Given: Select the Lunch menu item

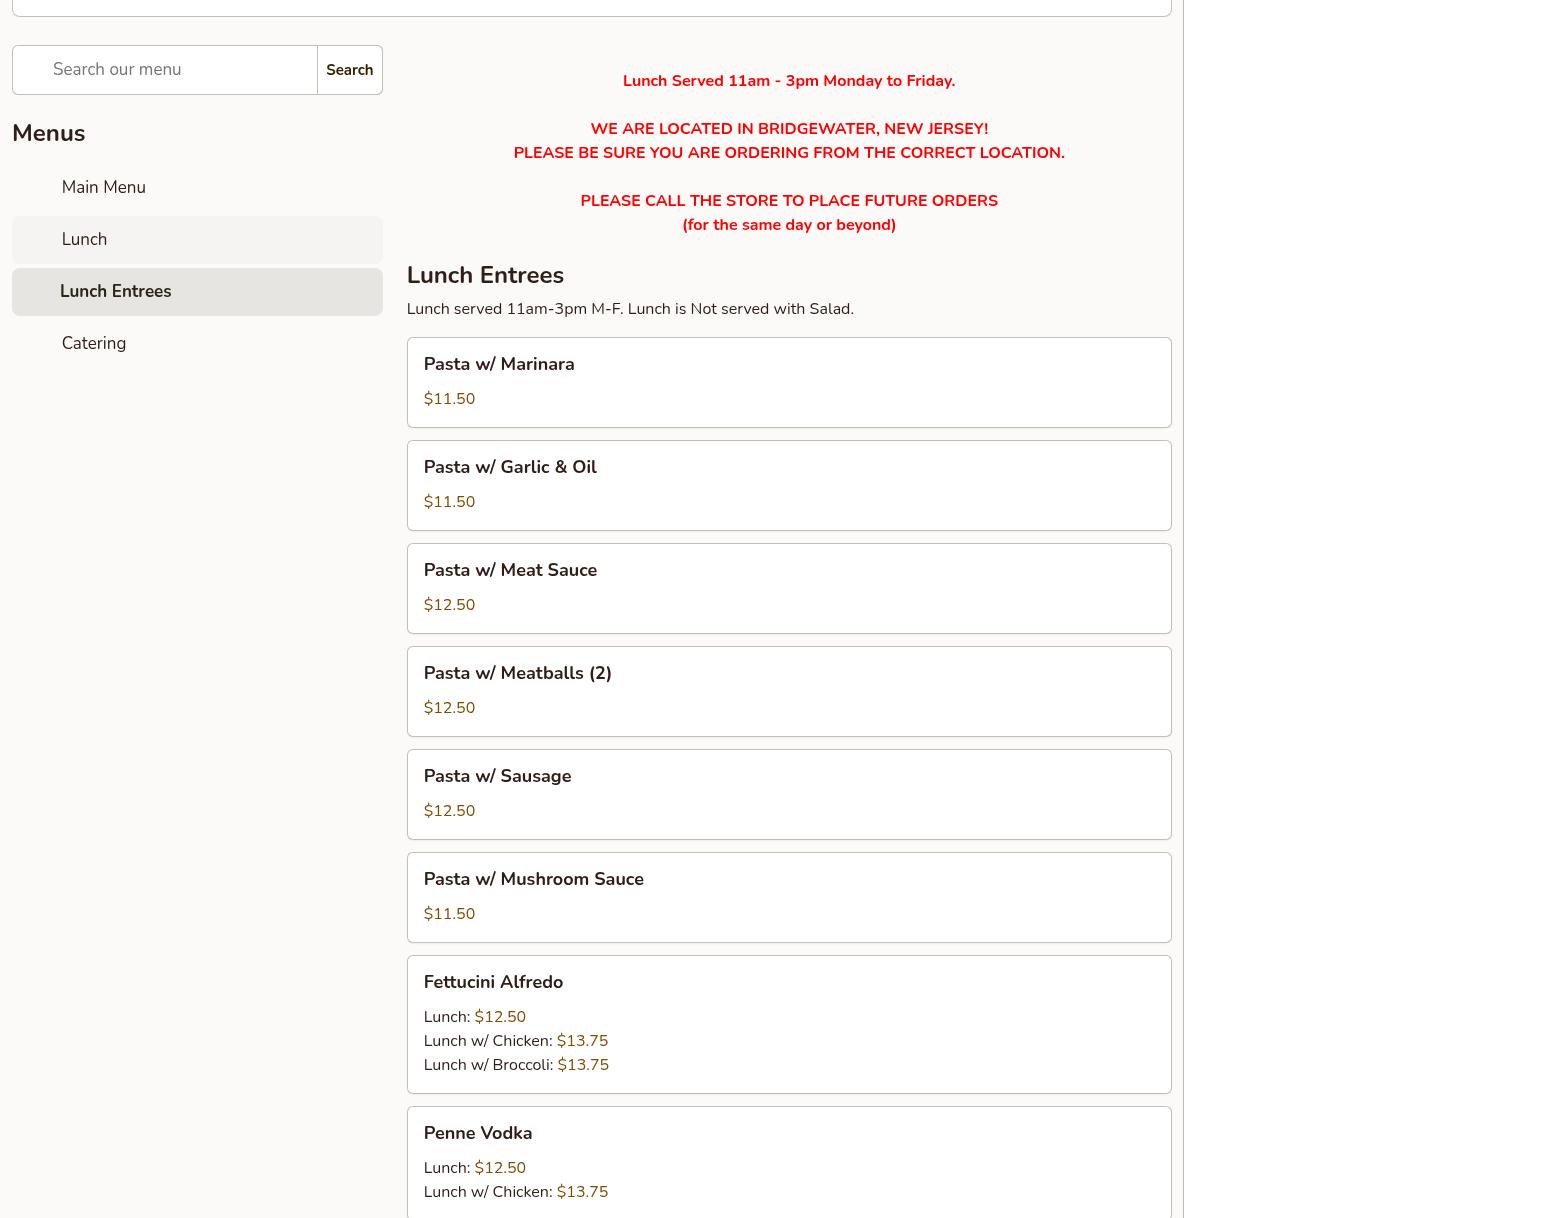Looking at the screenshot, I should point(197,240).
